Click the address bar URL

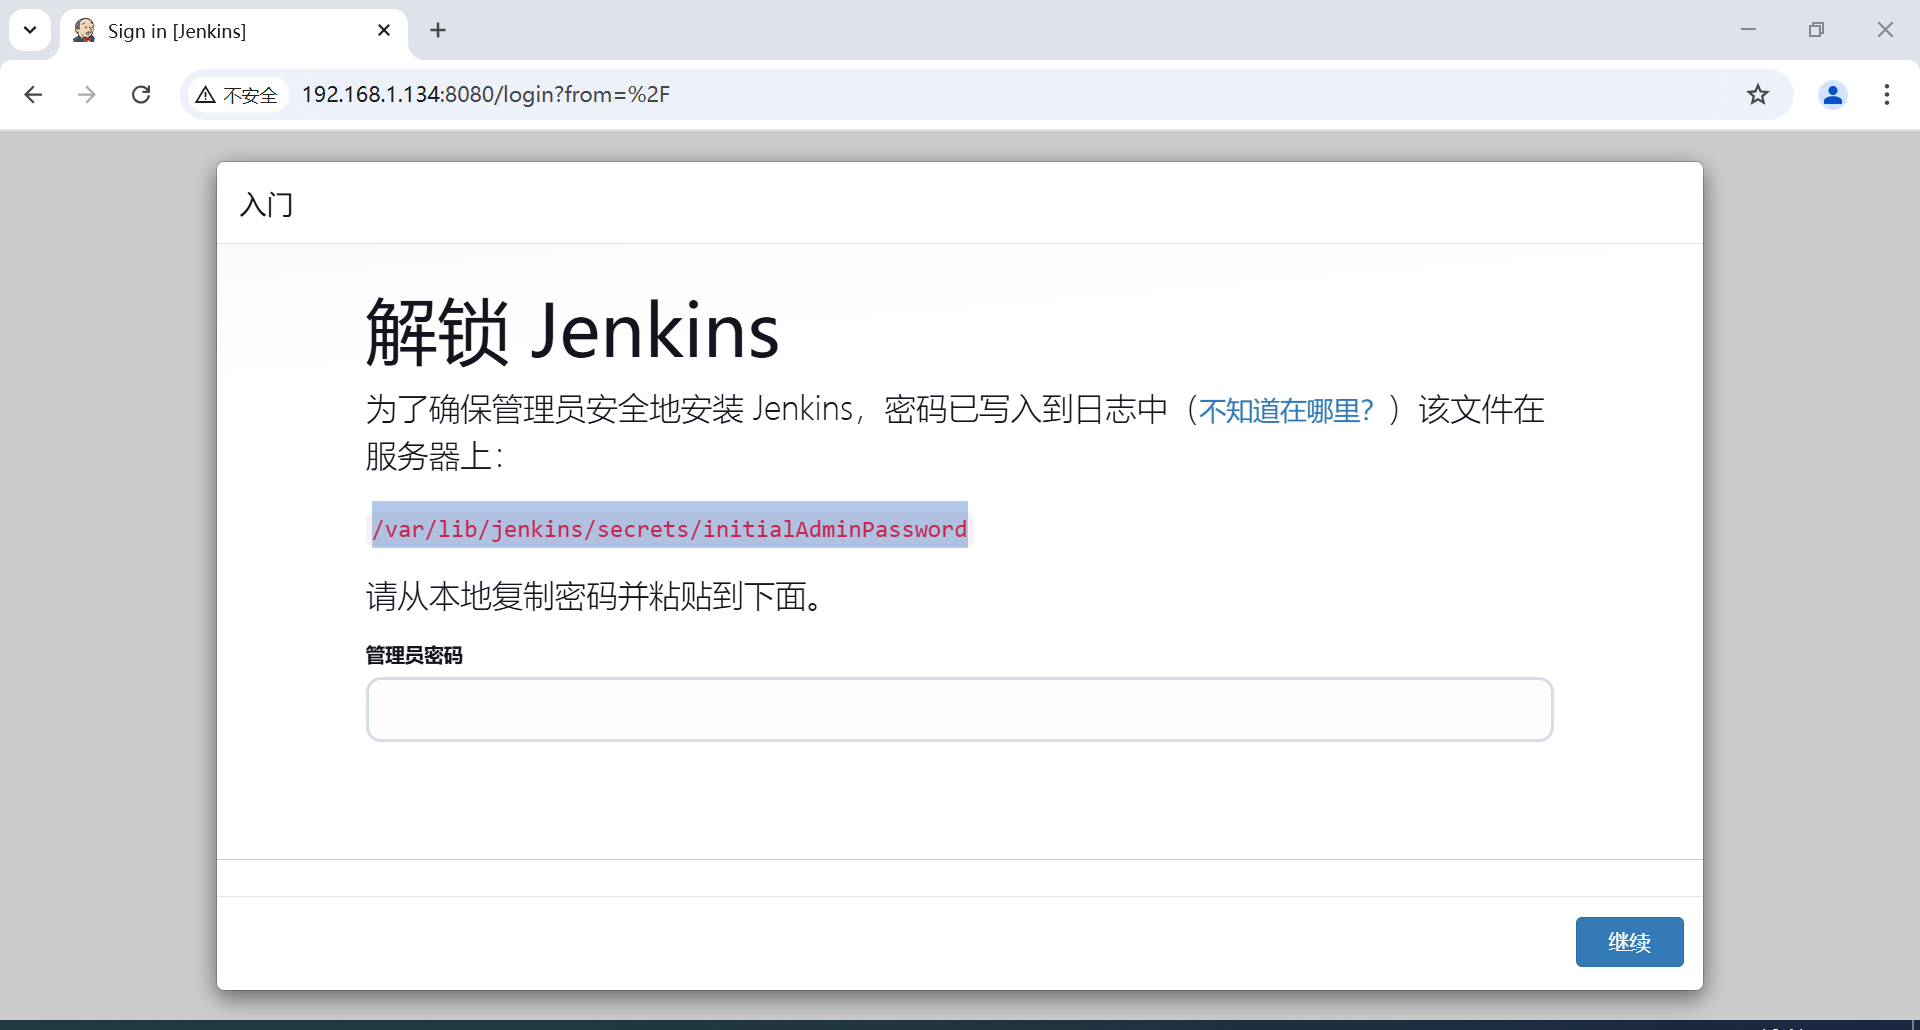point(486,94)
